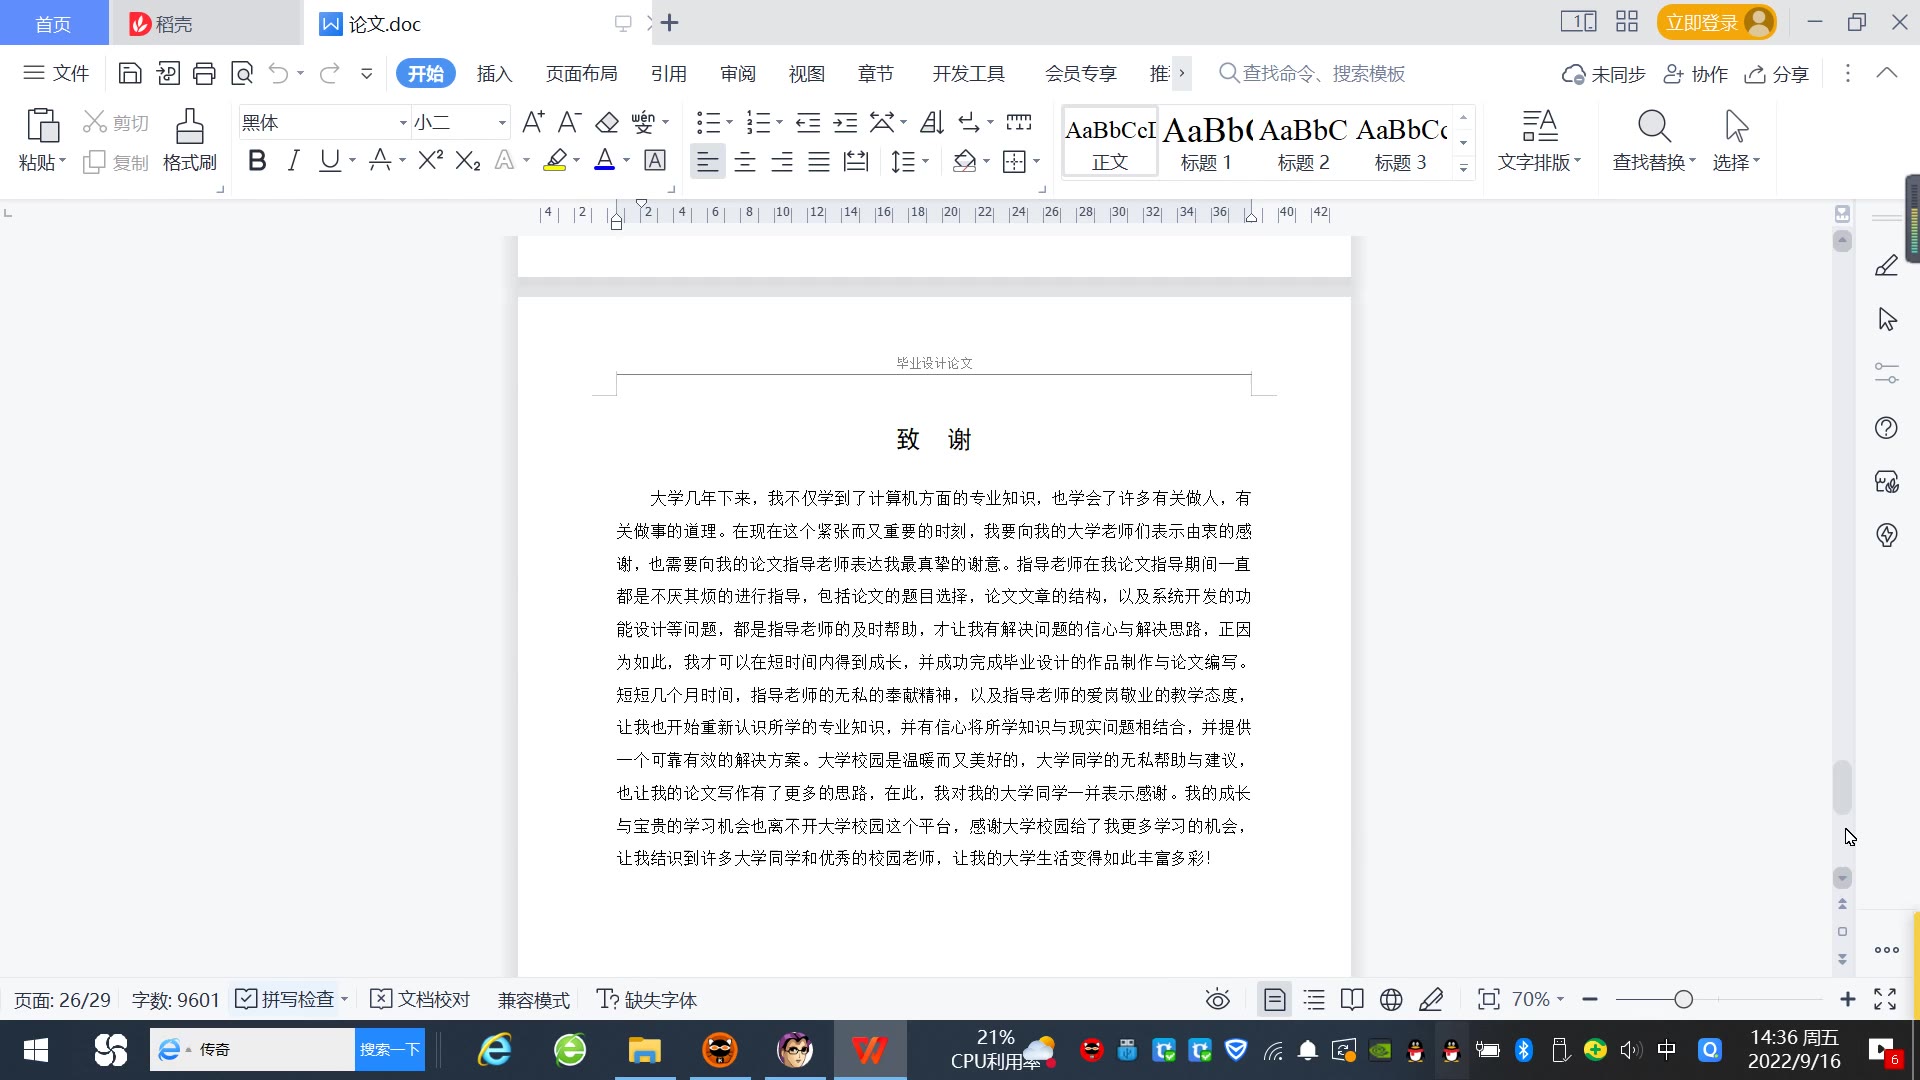Expand more ribbon tabs chevron
This screenshot has width=1920, height=1080.
coord(1182,73)
